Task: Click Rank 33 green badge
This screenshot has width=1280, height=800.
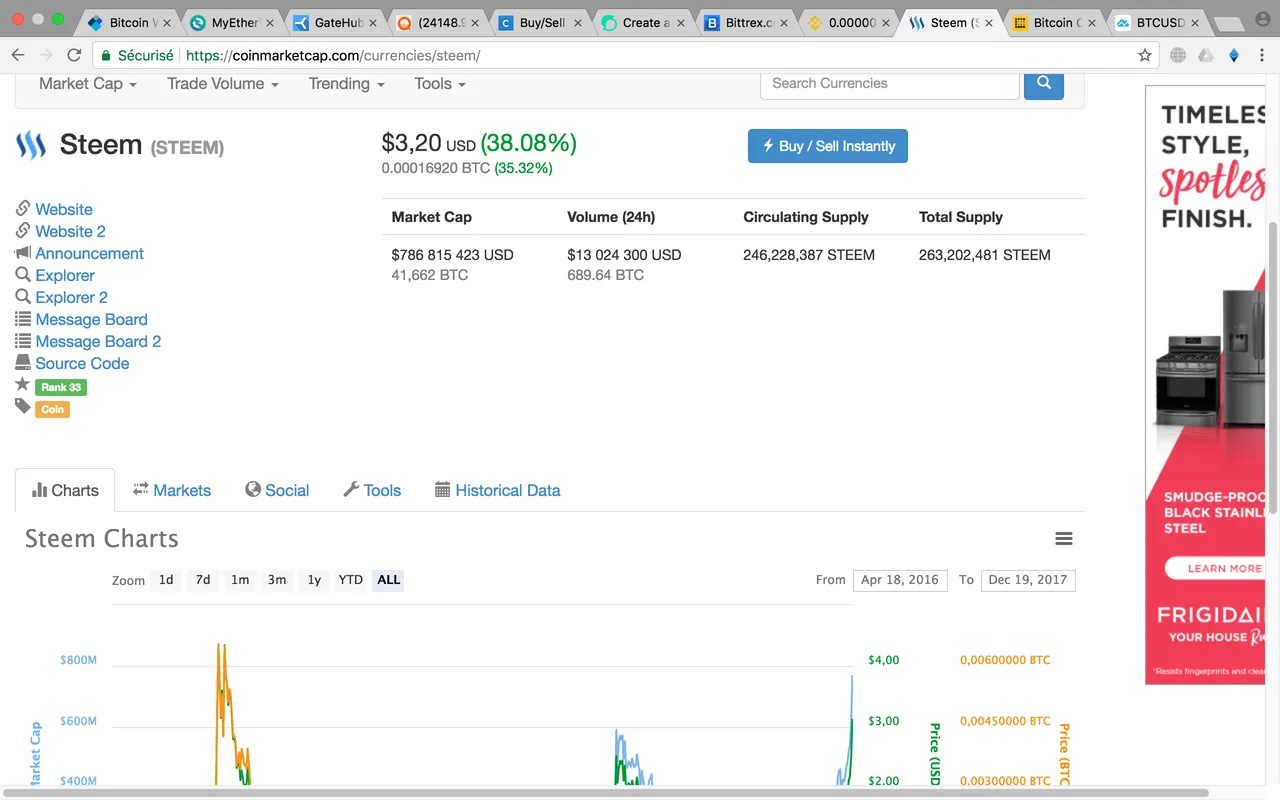Action: 61,387
